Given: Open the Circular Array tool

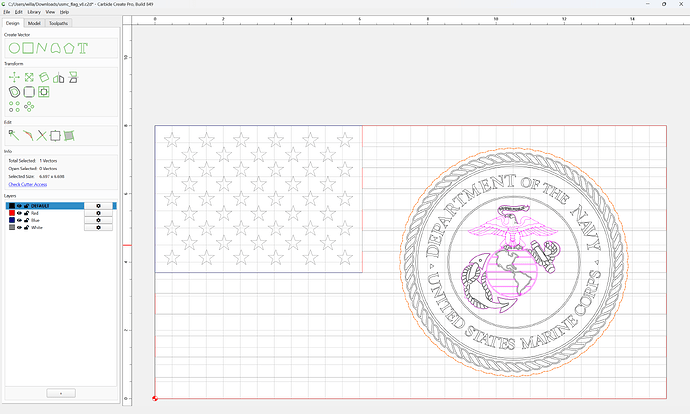Looking at the screenshot, I should click(x=29, y=106).
